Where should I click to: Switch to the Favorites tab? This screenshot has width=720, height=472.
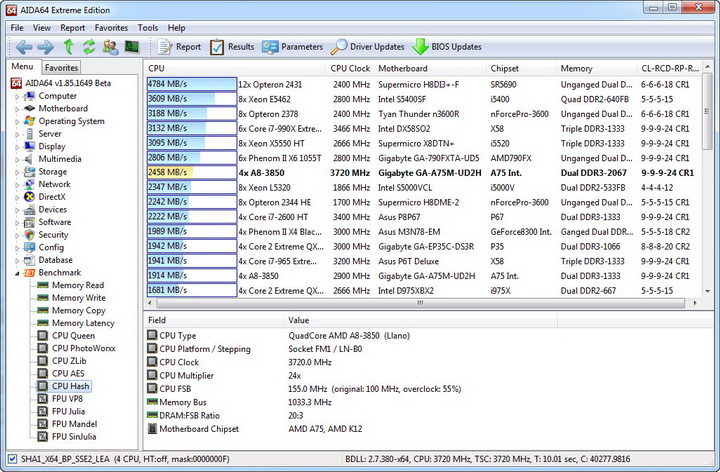click(x=61, y=67)
